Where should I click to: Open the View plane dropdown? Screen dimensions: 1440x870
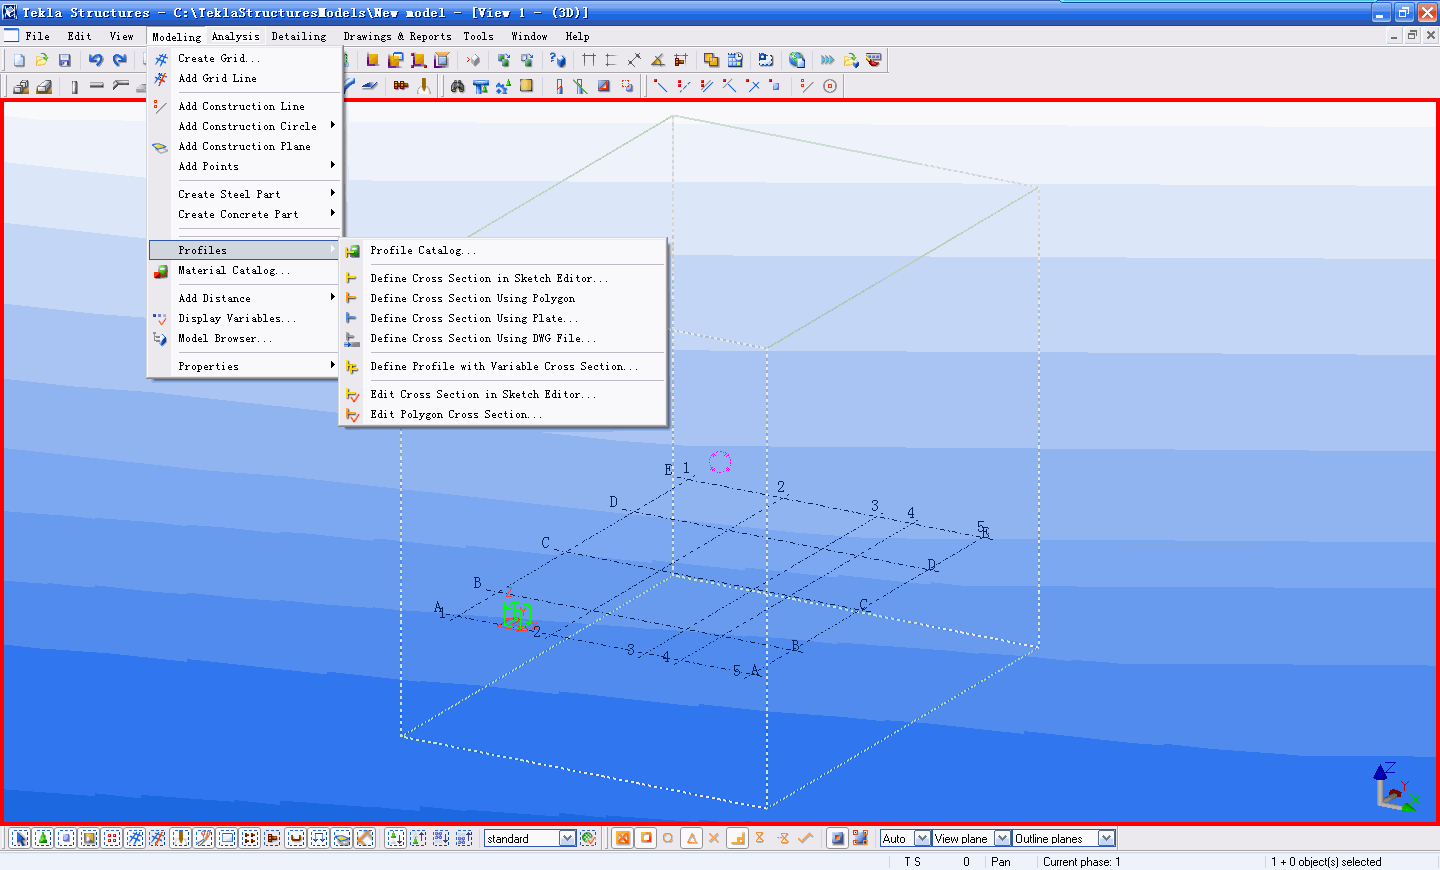(1002, 838)
